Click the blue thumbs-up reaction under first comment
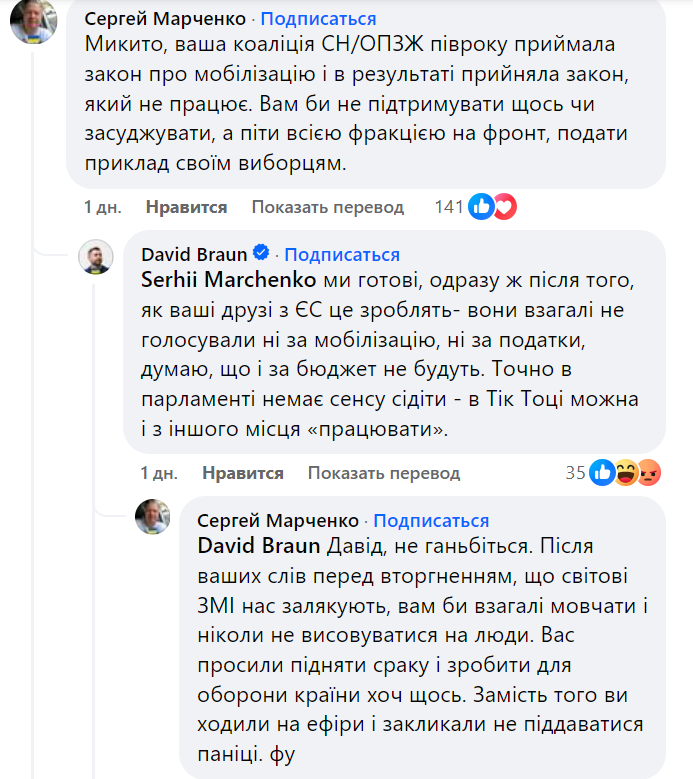Viewport: 693px width, 779px height. point(482,207)
